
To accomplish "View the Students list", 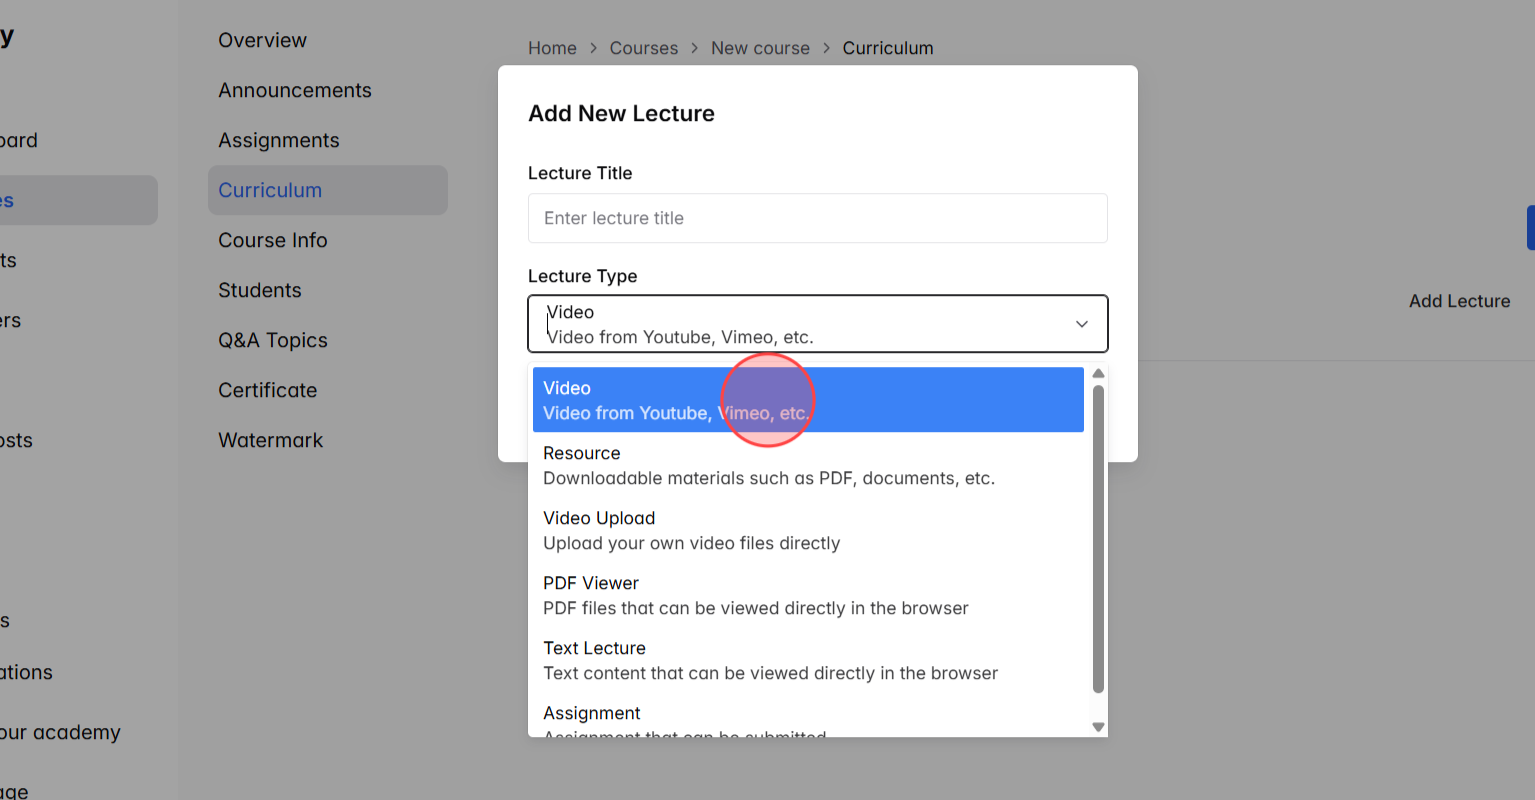I will (259, 290).
